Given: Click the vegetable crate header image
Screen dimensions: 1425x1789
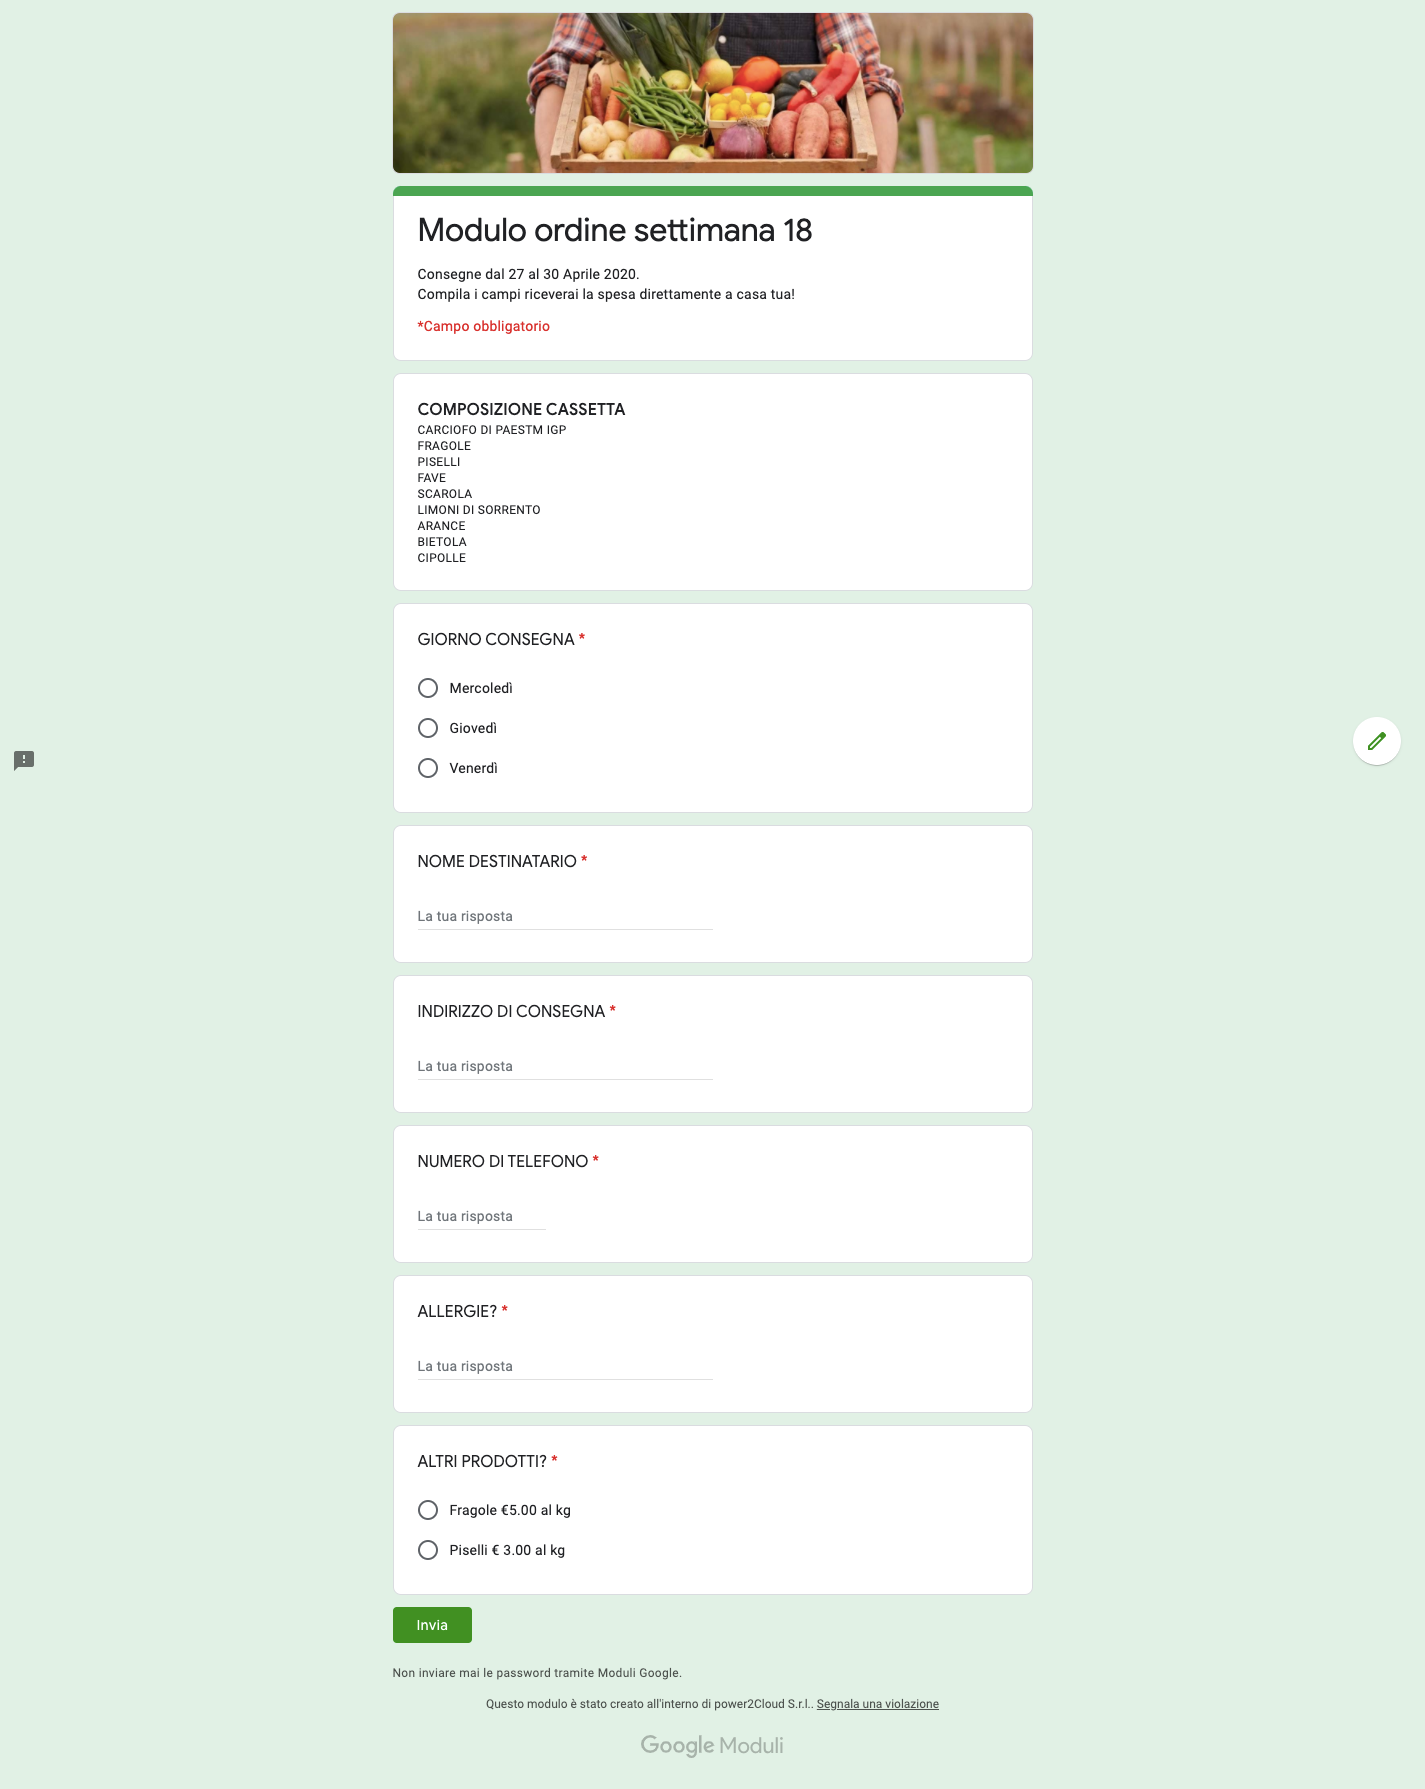Looking at the screenshot, I should (x=713, y=93).
